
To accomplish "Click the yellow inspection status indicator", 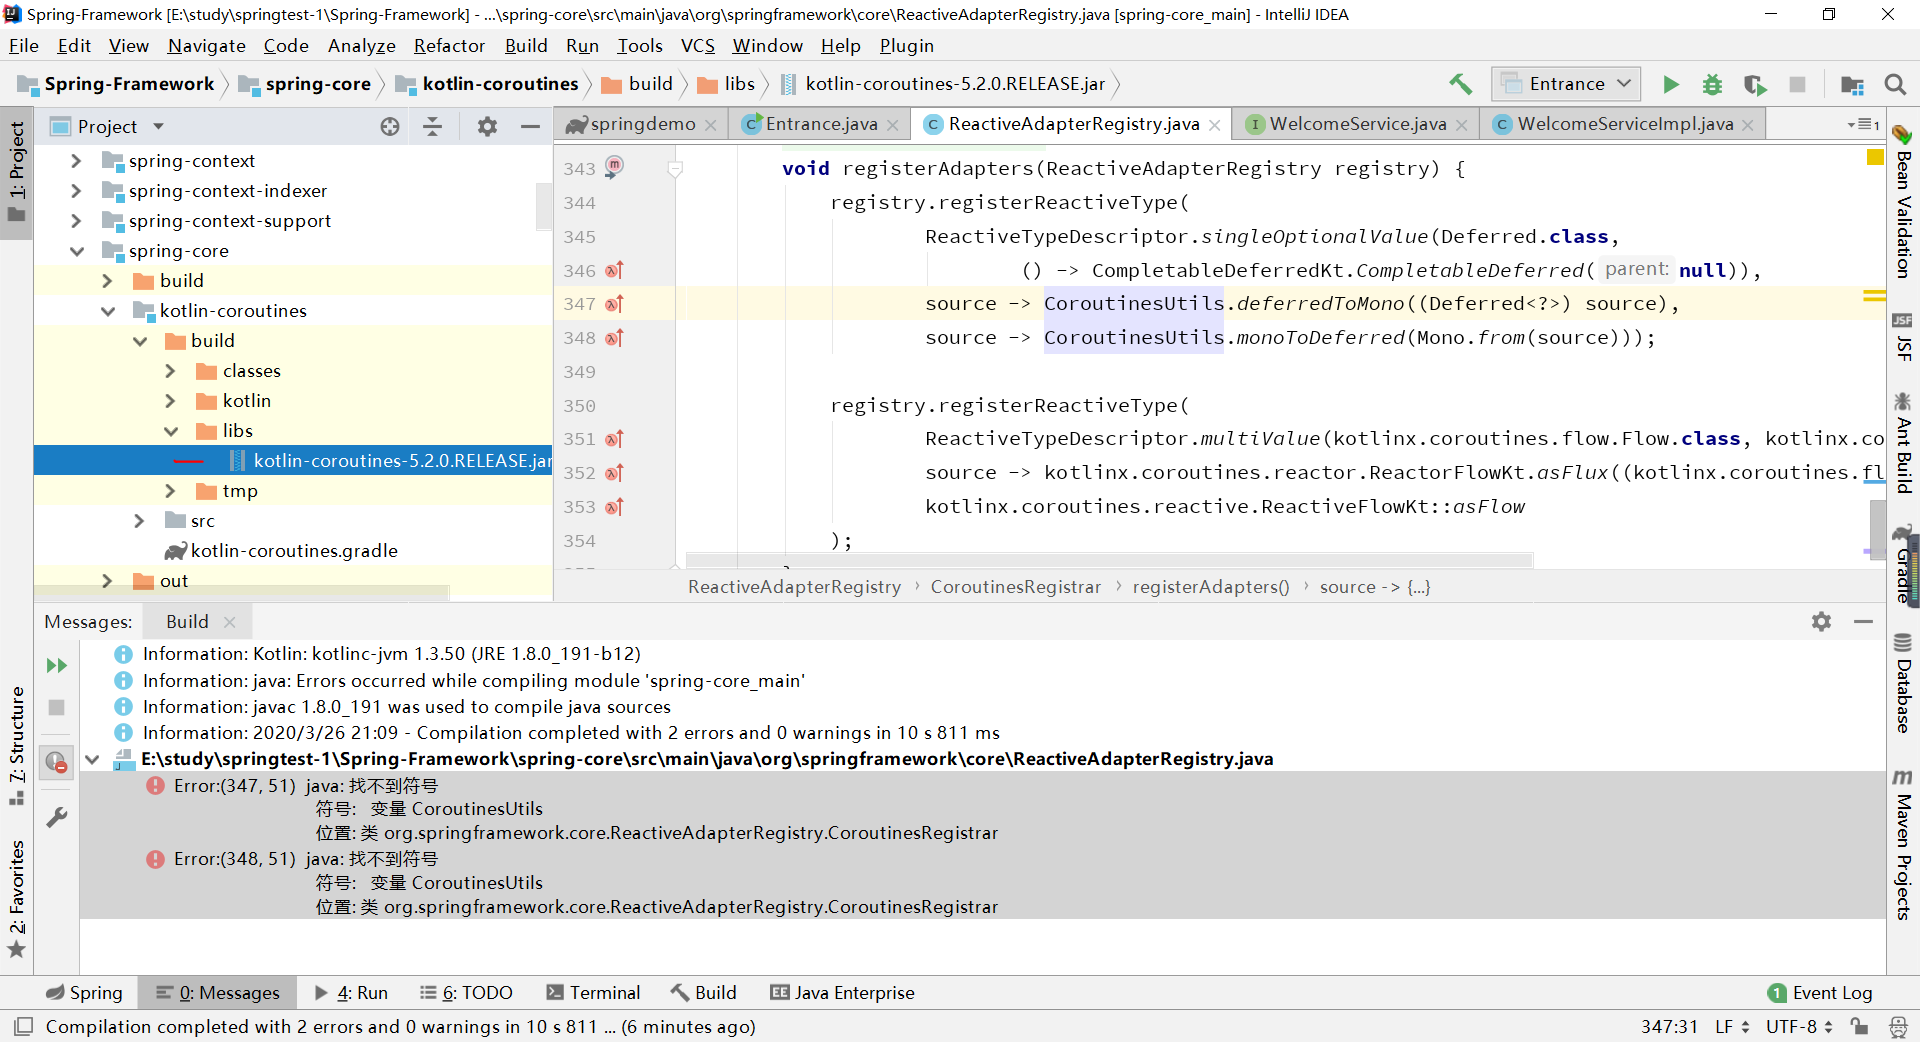I will tap(1875, 158).
